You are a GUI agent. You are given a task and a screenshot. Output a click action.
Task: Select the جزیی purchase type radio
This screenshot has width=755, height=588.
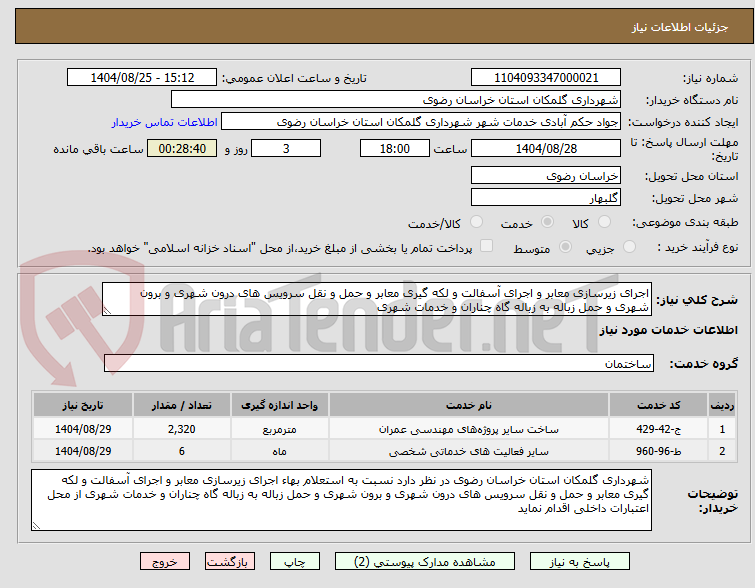point(629,247)
